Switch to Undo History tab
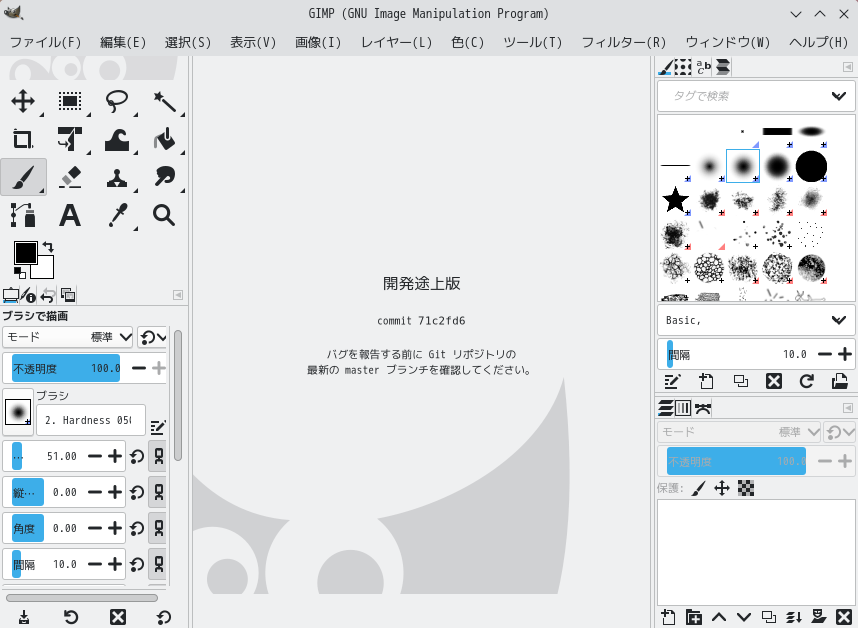Viewport: 858px width, 628px height. click(x=48, y=295)
